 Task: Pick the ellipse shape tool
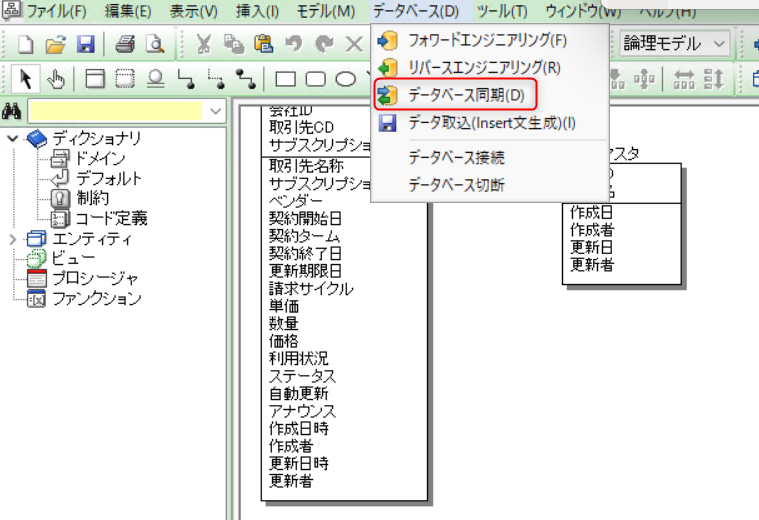(345, 78)
